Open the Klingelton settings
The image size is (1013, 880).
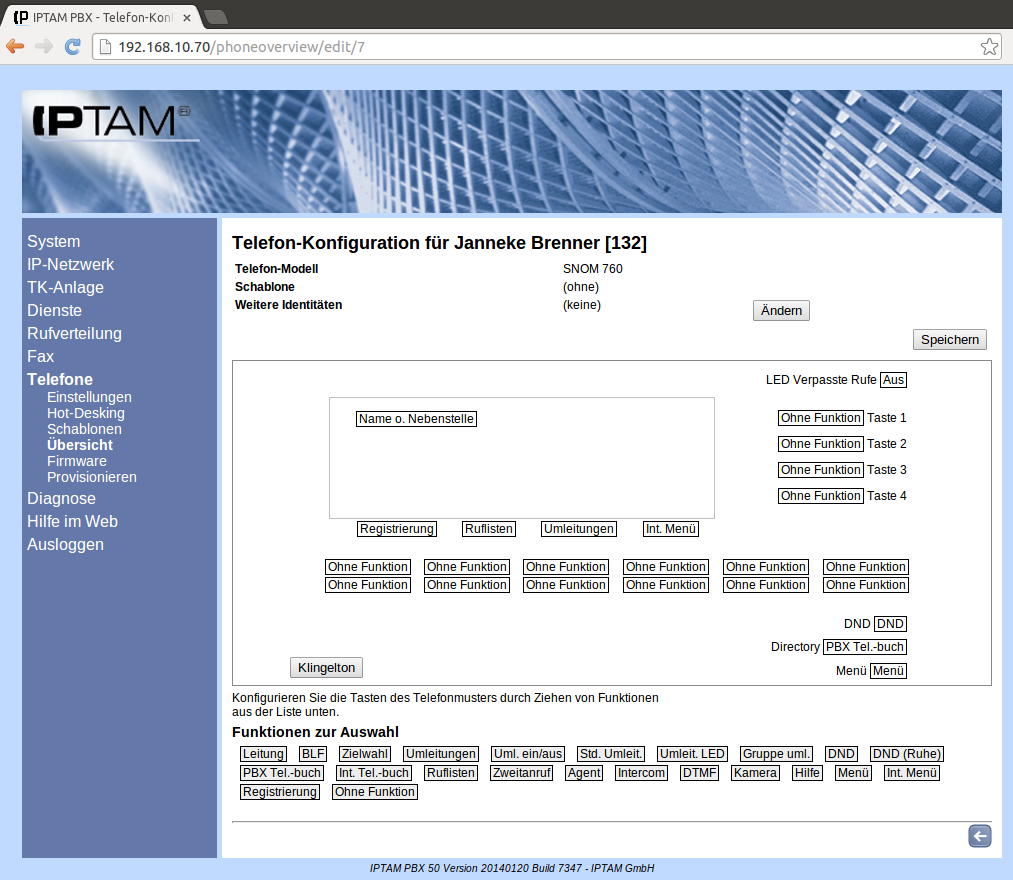point(326,667)
